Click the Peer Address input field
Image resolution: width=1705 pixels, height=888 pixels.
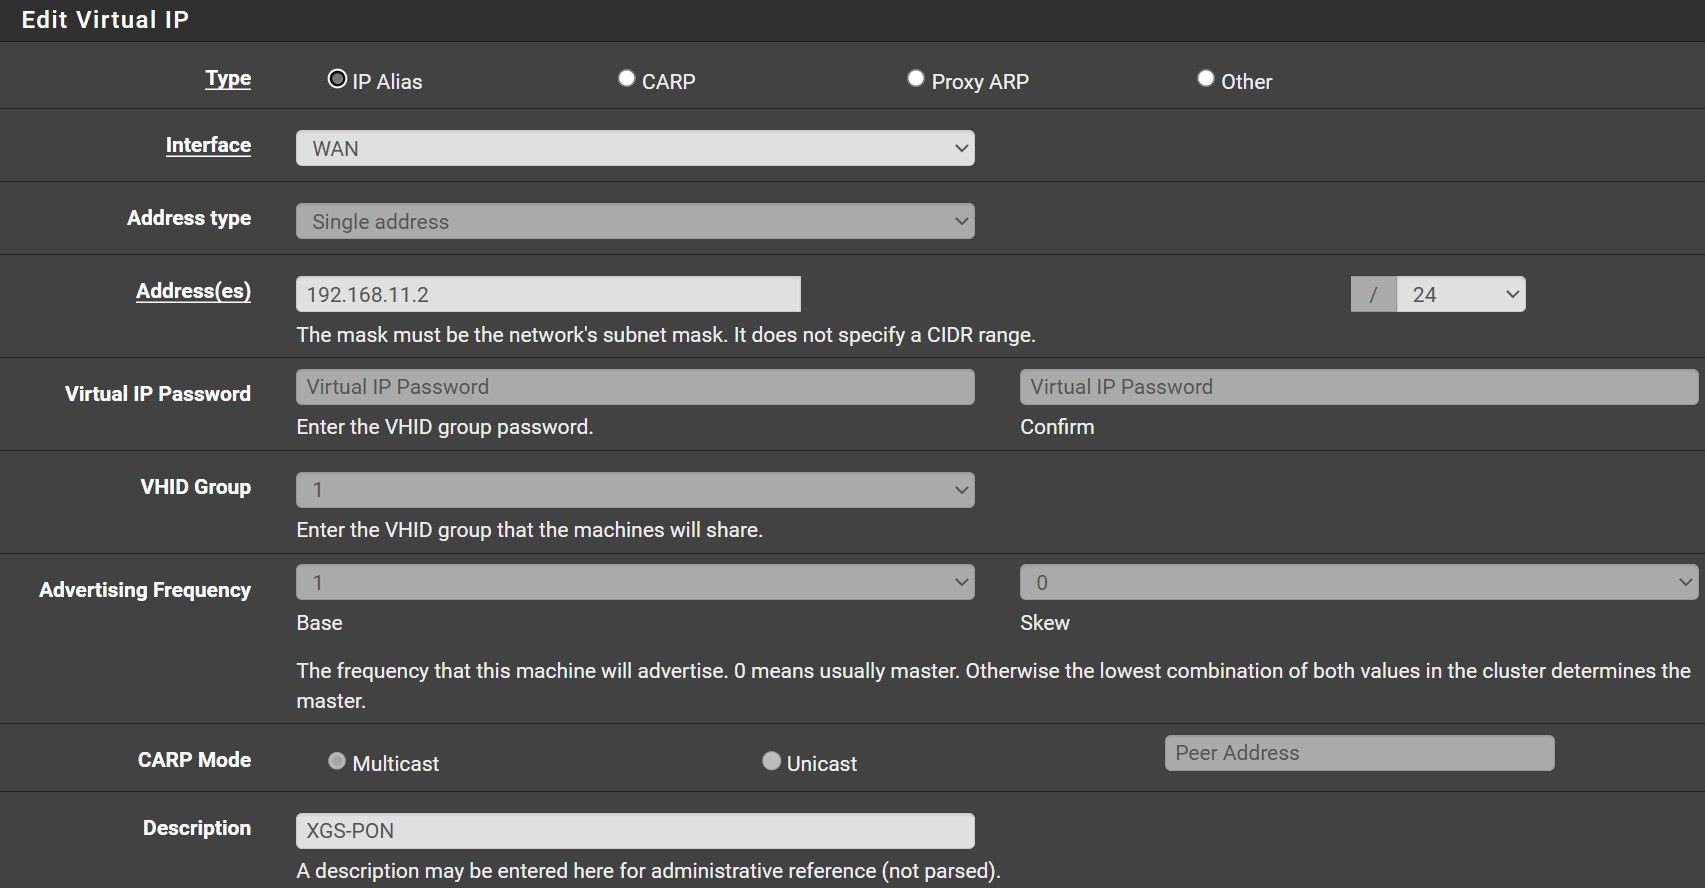pyautogui.click(x=1359, y=753)
